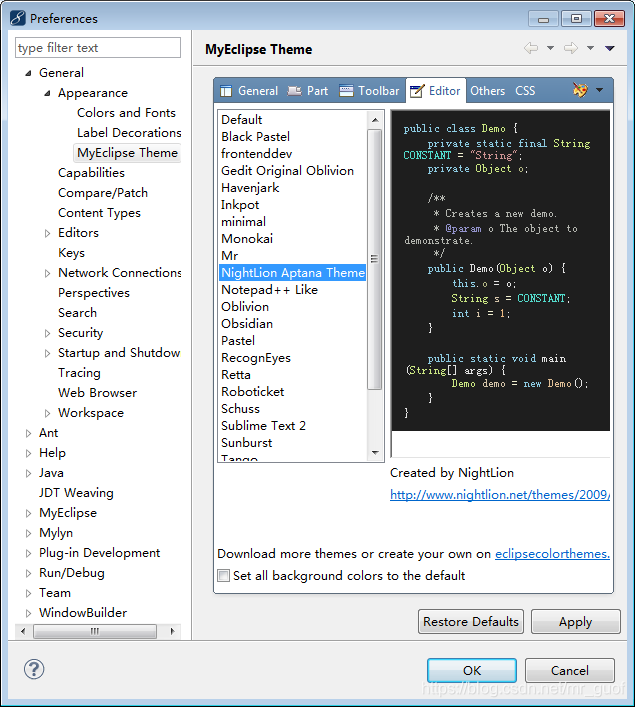635x707 pixels.
Task: Click Restore Defaults button
Action: point(471,622)
